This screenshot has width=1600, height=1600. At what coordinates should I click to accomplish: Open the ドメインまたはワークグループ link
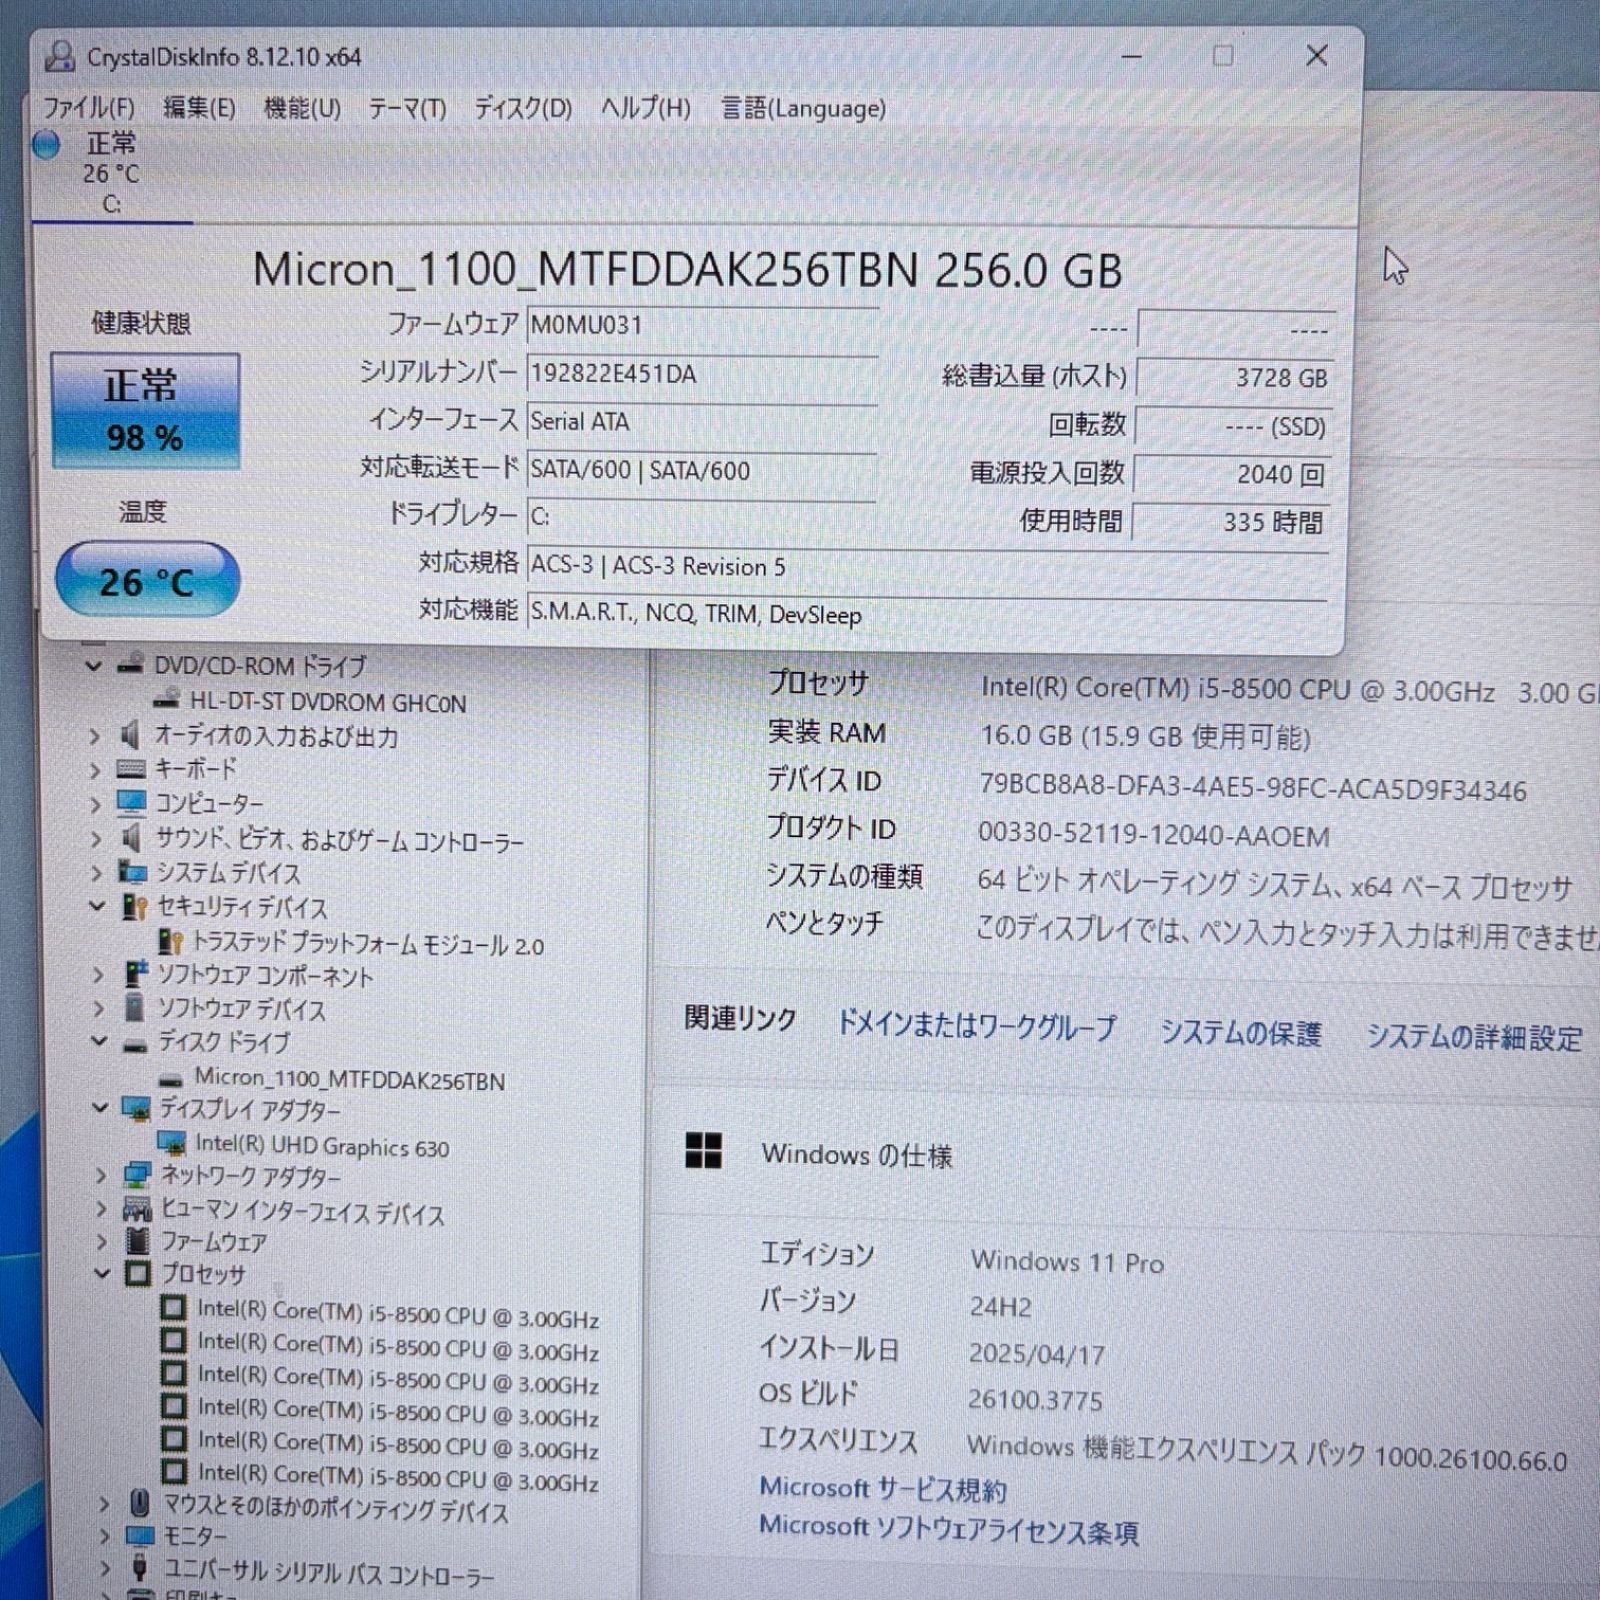976,1026
